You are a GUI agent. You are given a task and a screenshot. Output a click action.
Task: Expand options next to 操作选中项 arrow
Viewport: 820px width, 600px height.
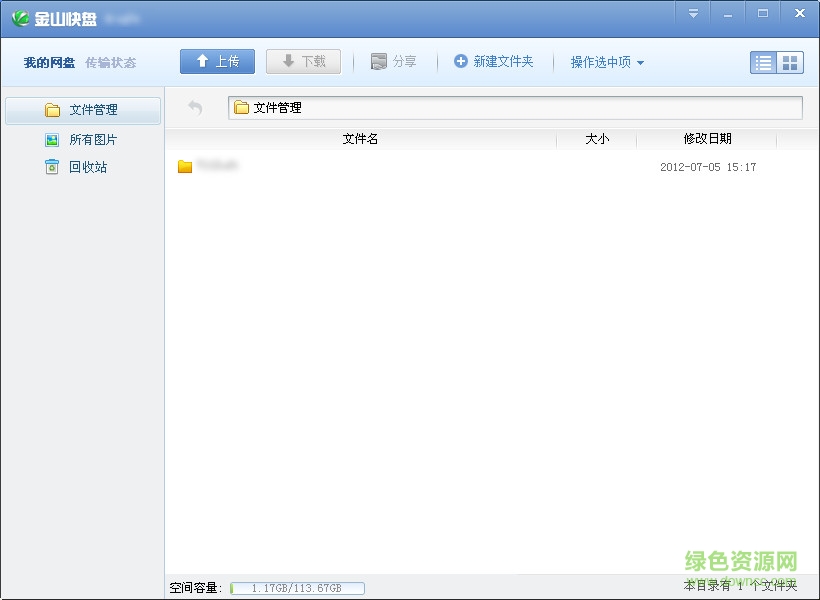point(638,62)
